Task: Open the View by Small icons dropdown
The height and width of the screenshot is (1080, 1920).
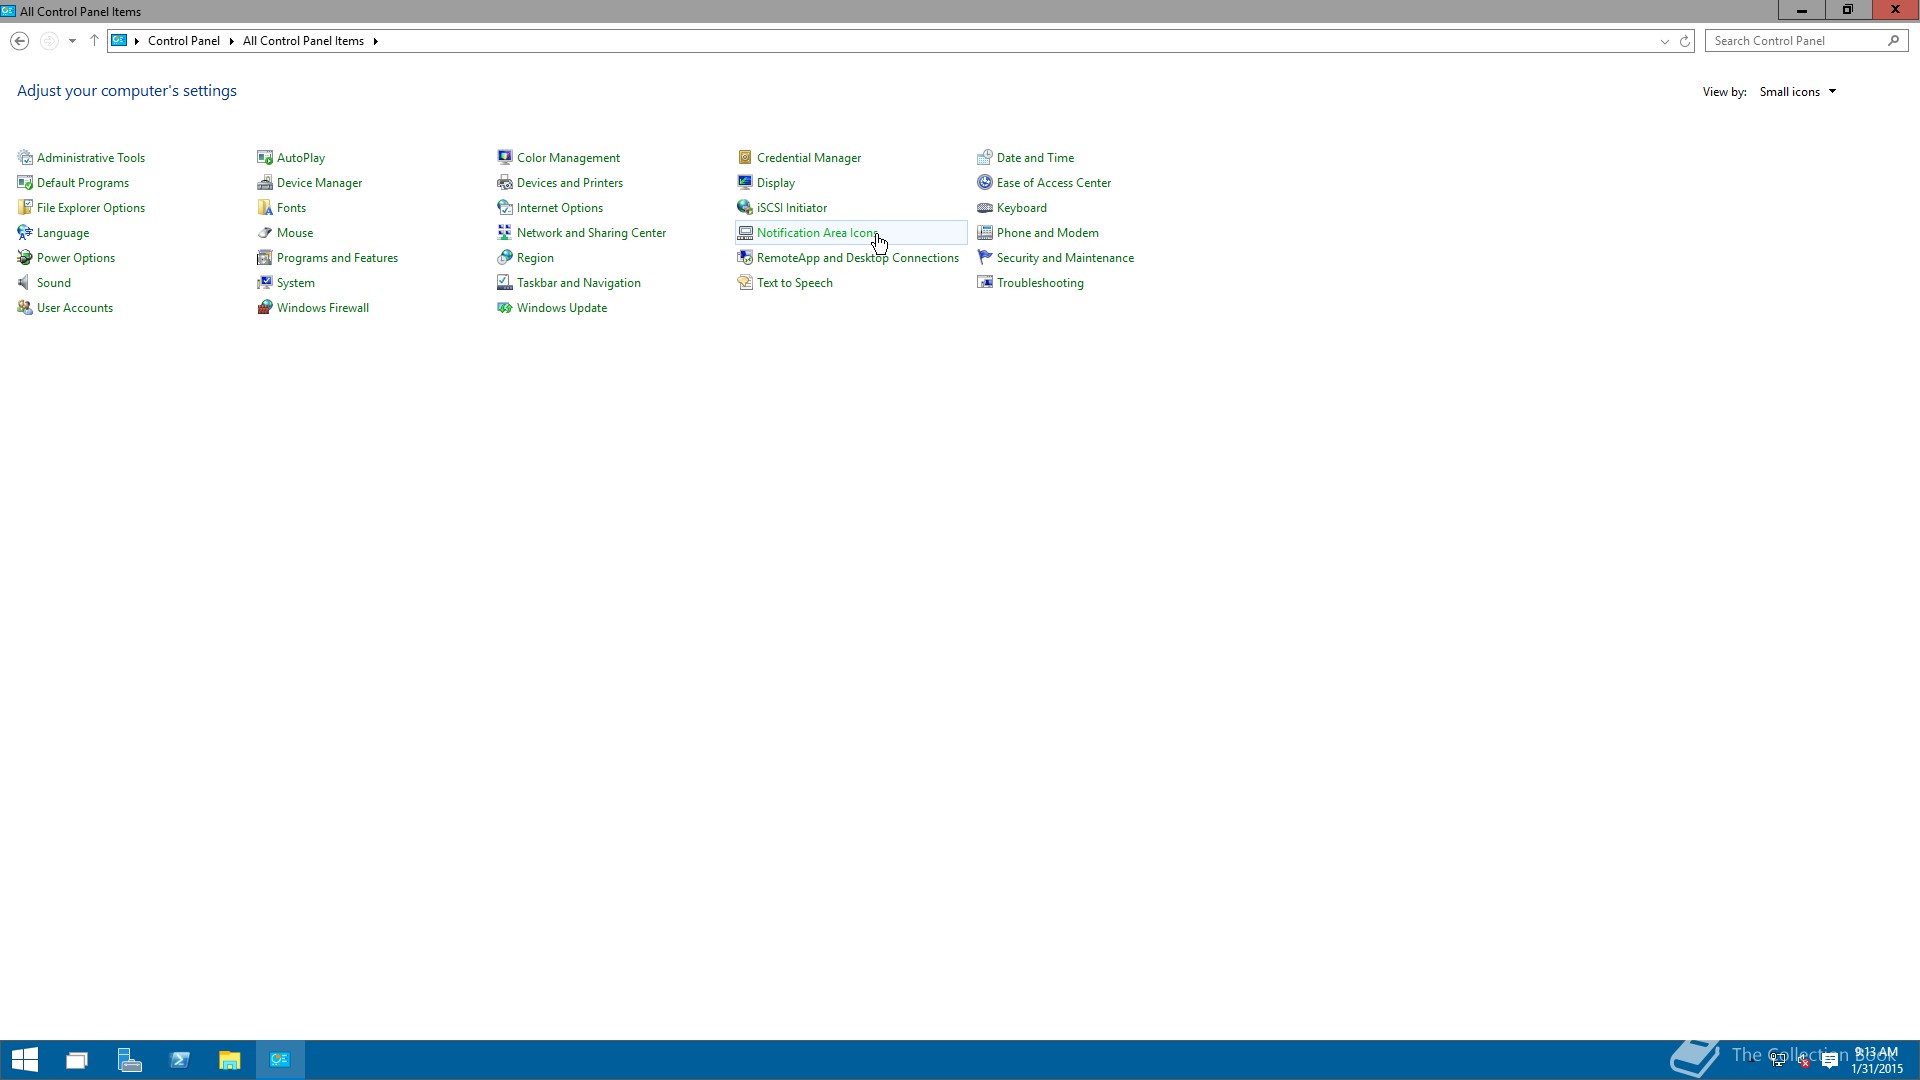Action: [1798, 92]
